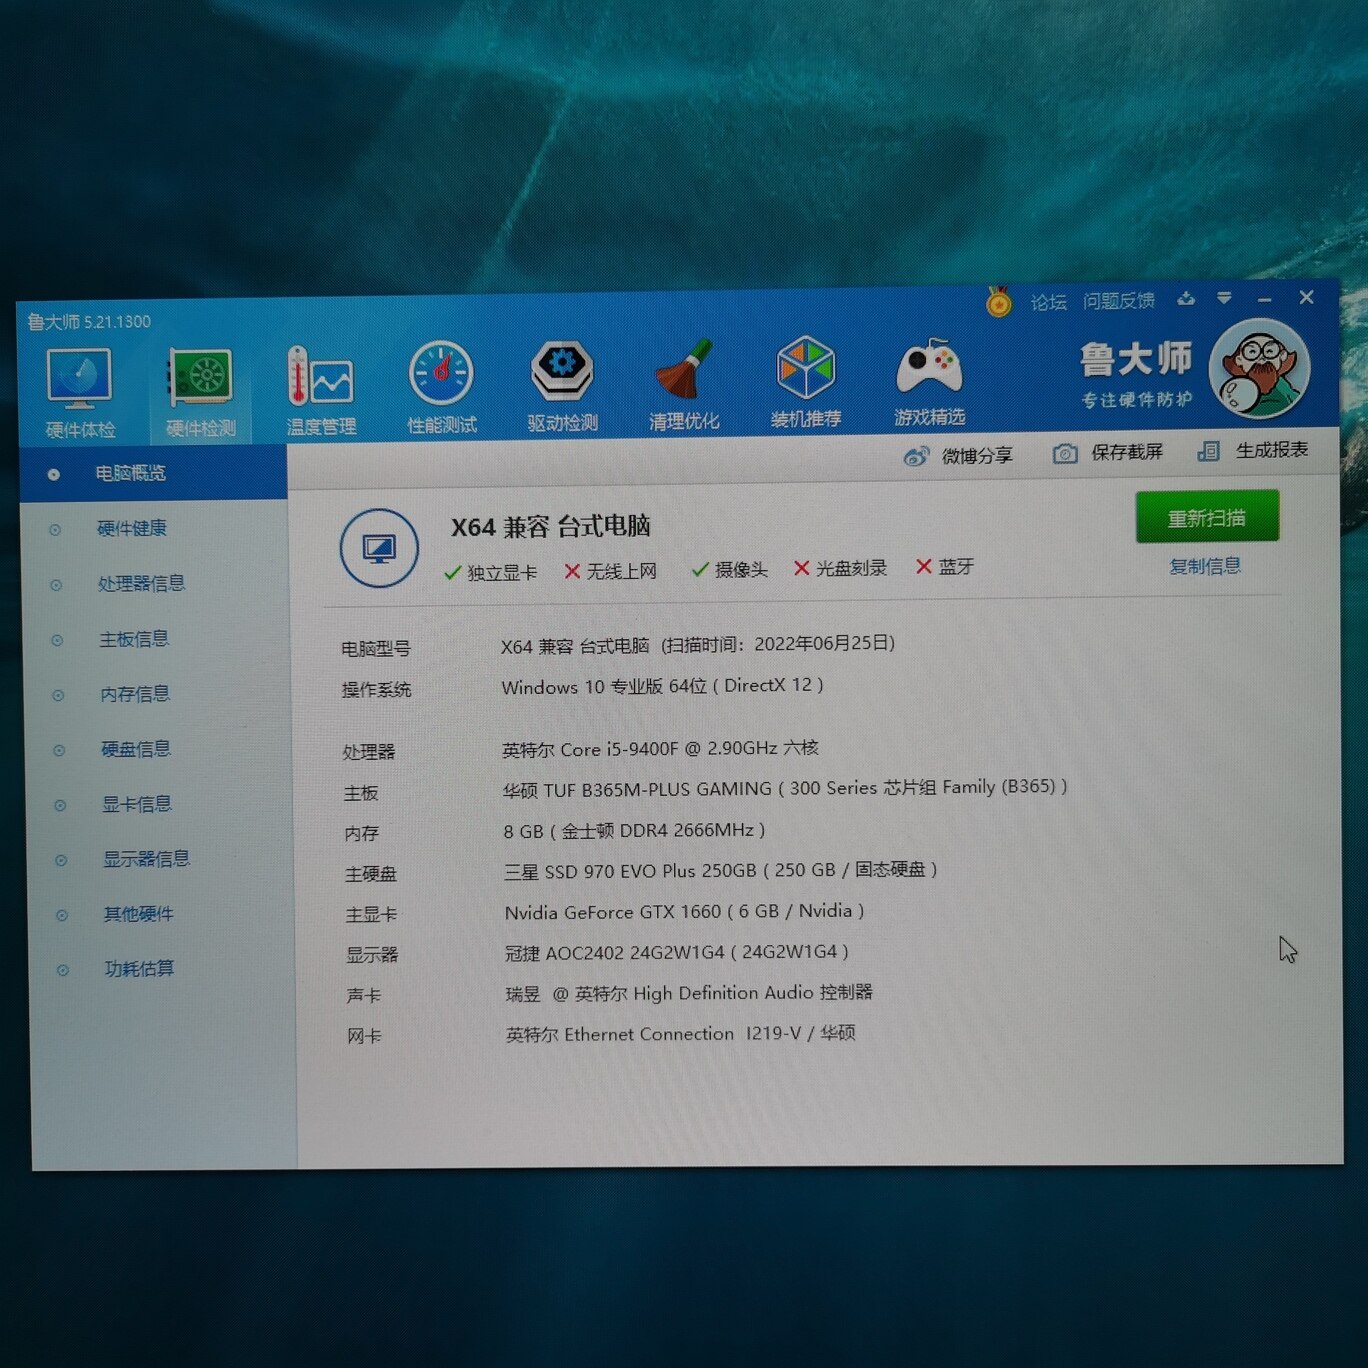The height and width of the screenshot is (1368, 1368).
Task: Click 保存截屏 text
Action: pos(1127,452)
